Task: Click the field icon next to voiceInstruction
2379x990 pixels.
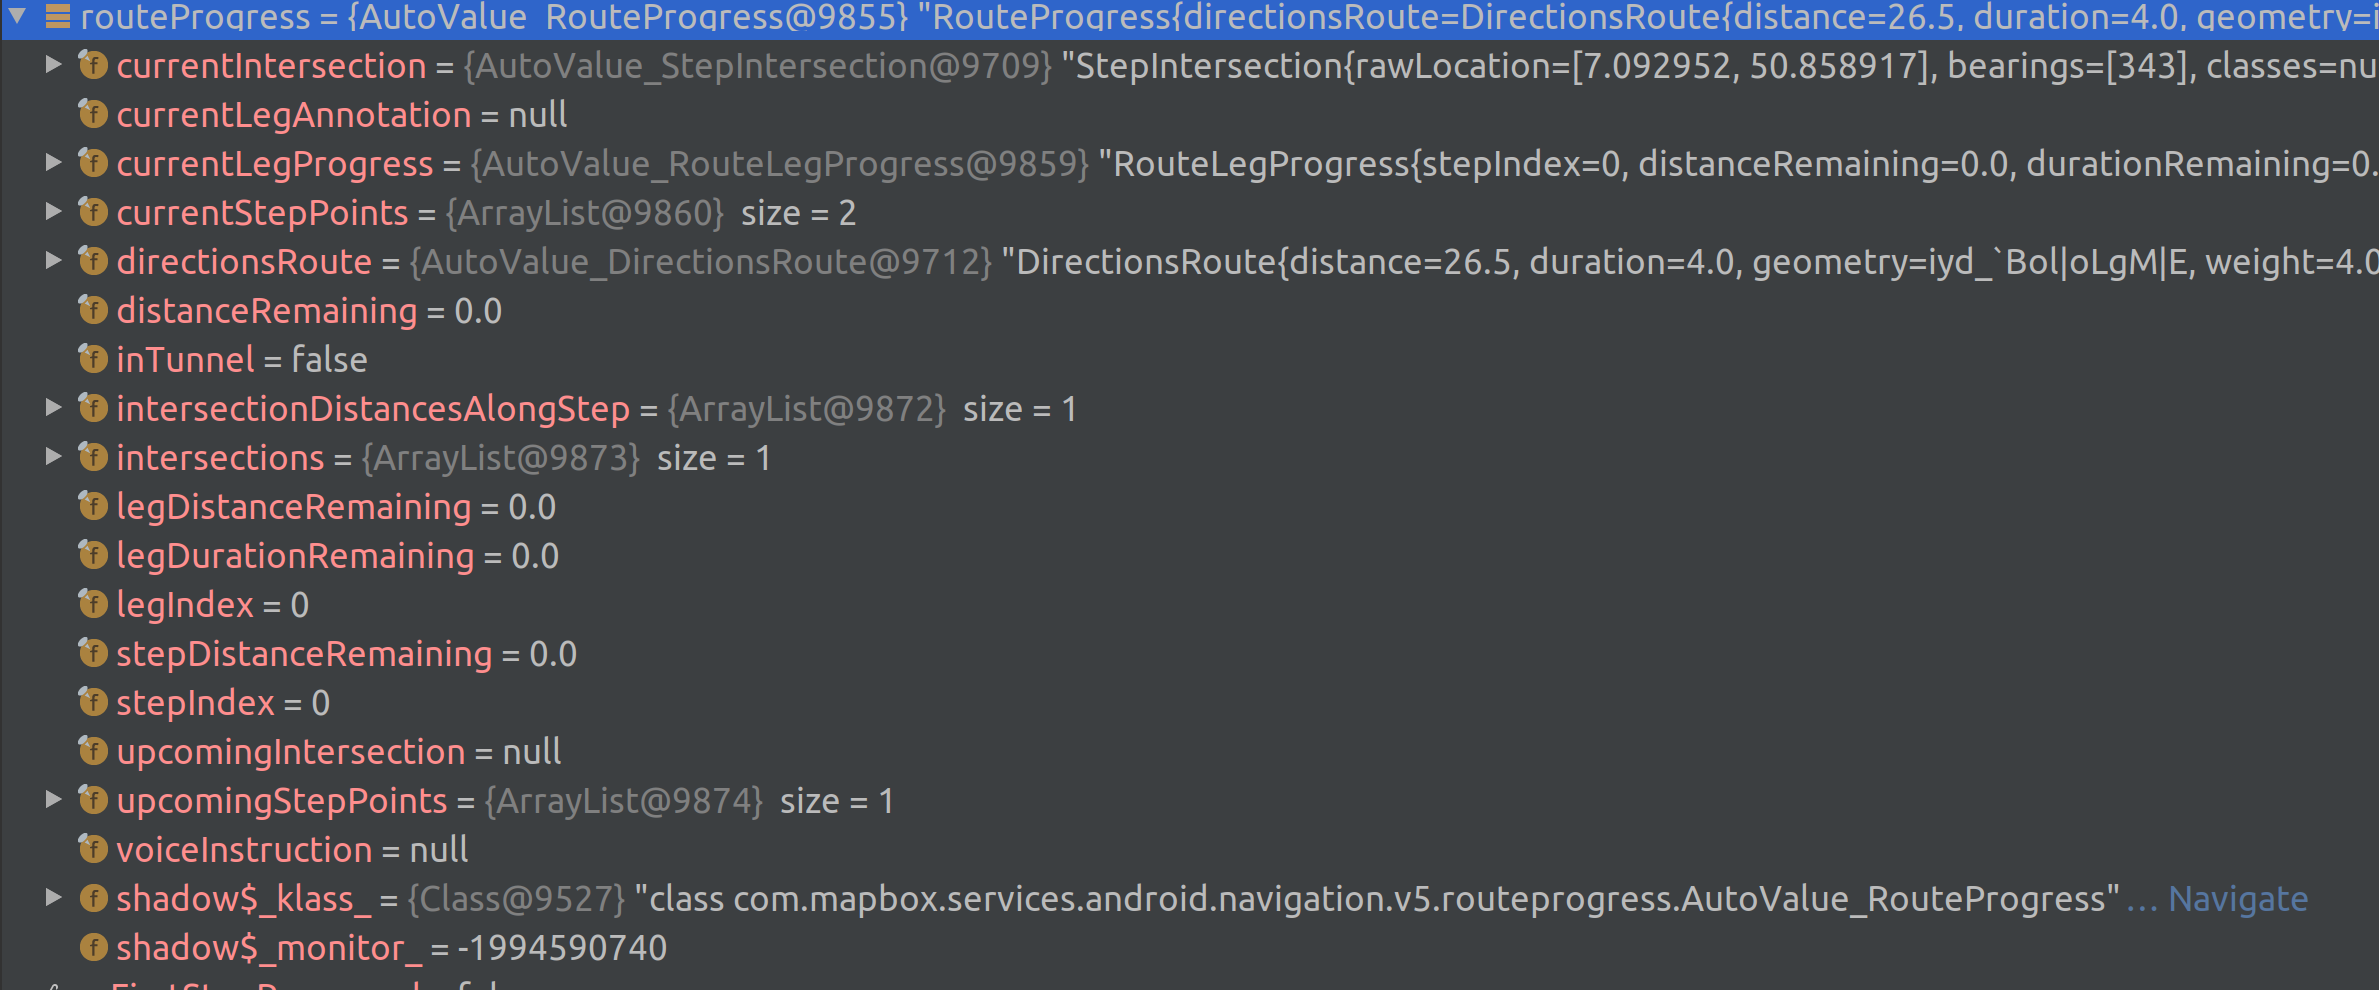Action: (x=93, y=849)
